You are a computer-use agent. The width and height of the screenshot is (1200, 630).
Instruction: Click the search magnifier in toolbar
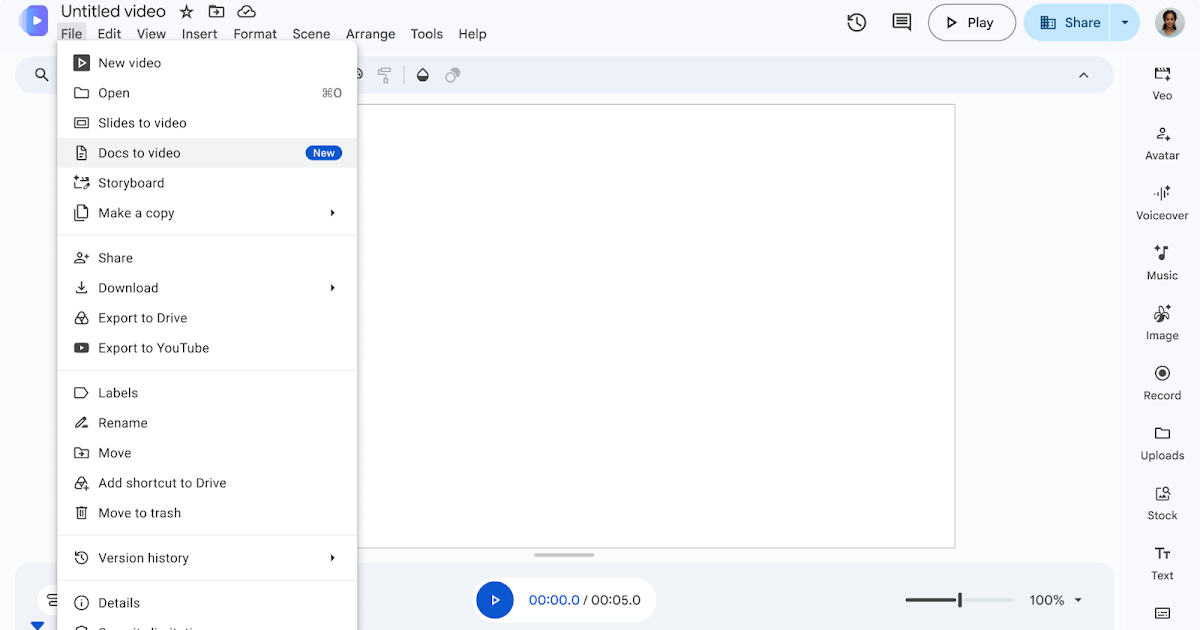point(42,75)
